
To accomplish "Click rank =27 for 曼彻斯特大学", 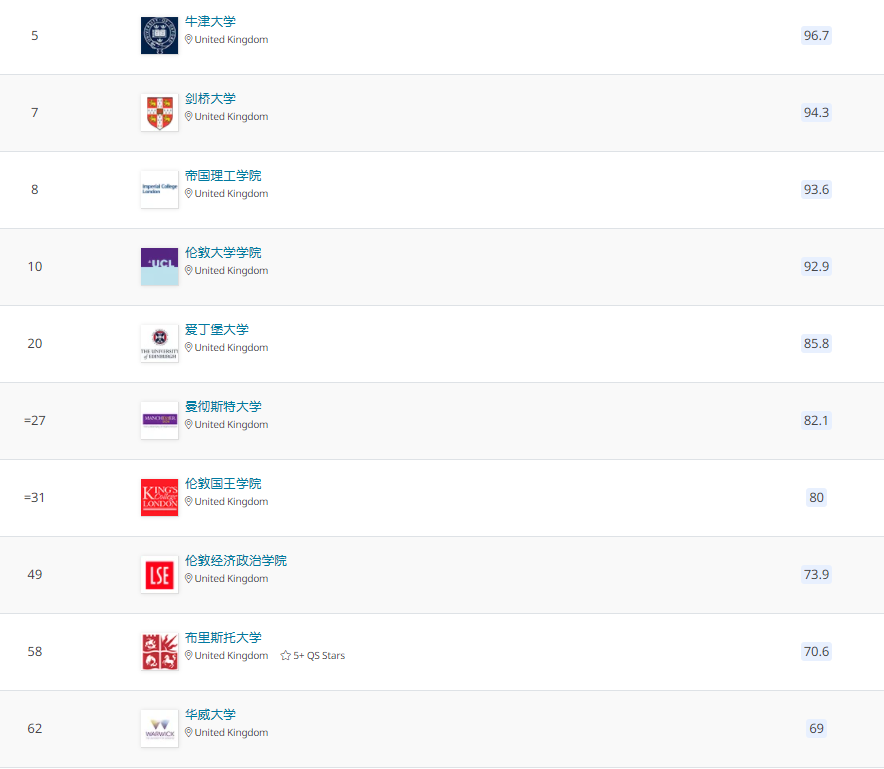I will (35, 421).
